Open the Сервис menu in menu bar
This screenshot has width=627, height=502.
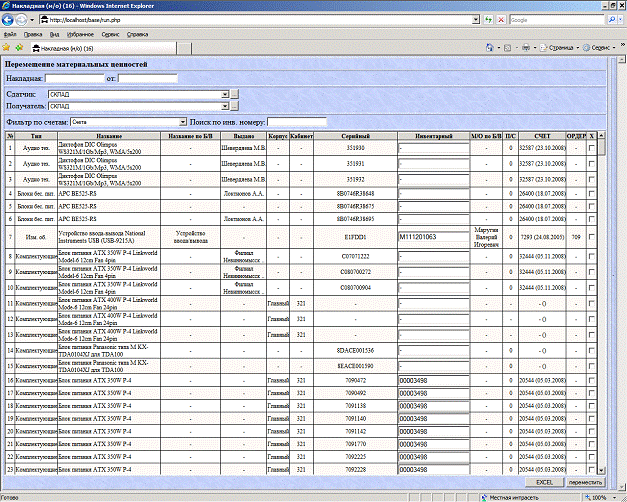click(x=110, y=33)
